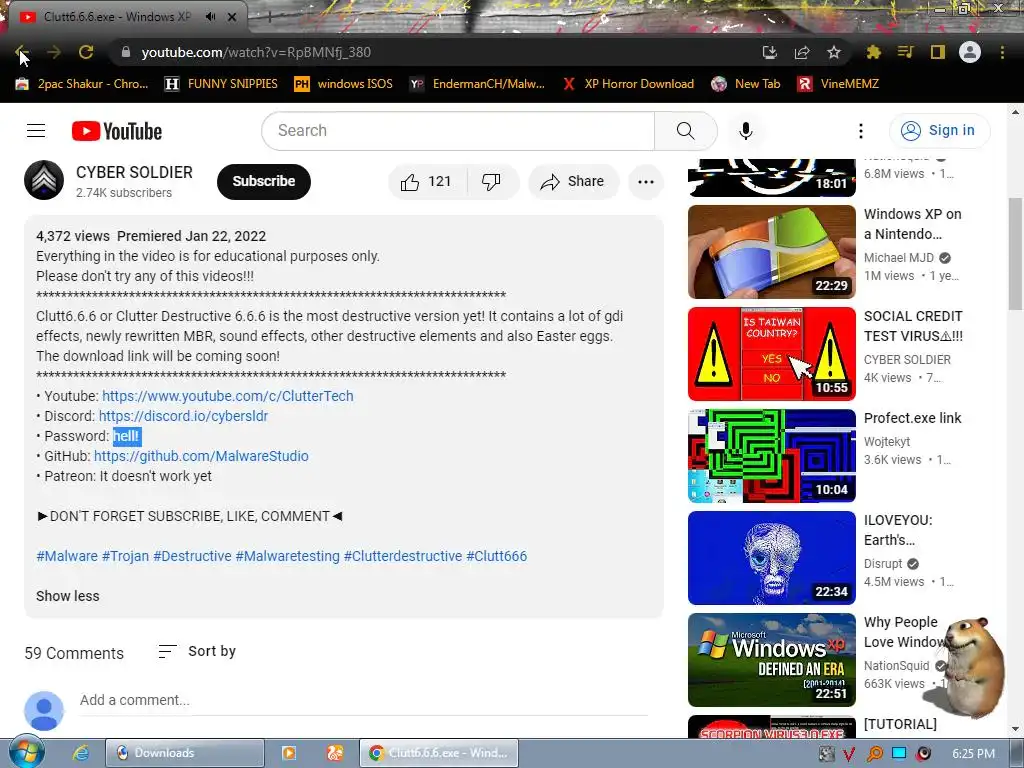Viewport: 1024px width, 768px height.
Task: Click the #Clutt666 hashtag
Action: pyautogui.click(x=496, y=556)
